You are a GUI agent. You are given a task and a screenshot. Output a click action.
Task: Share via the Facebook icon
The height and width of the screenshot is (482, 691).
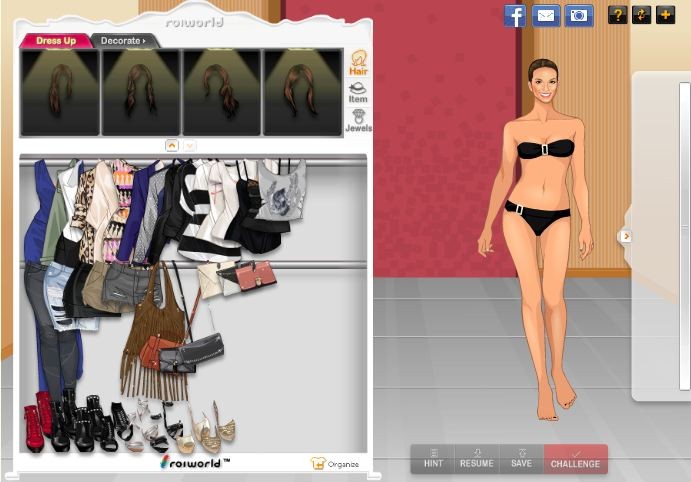pos(515,15)
